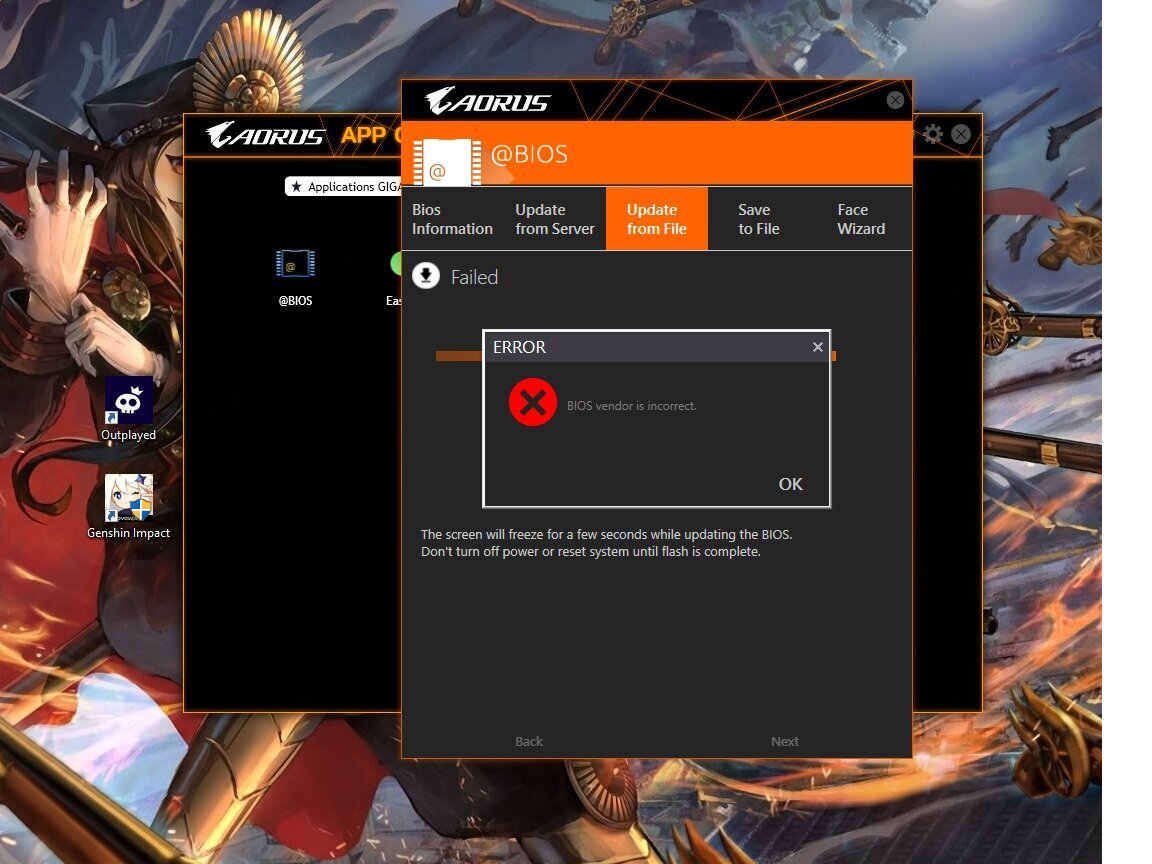Click the @BIOS chip header icon

point(447,162)
